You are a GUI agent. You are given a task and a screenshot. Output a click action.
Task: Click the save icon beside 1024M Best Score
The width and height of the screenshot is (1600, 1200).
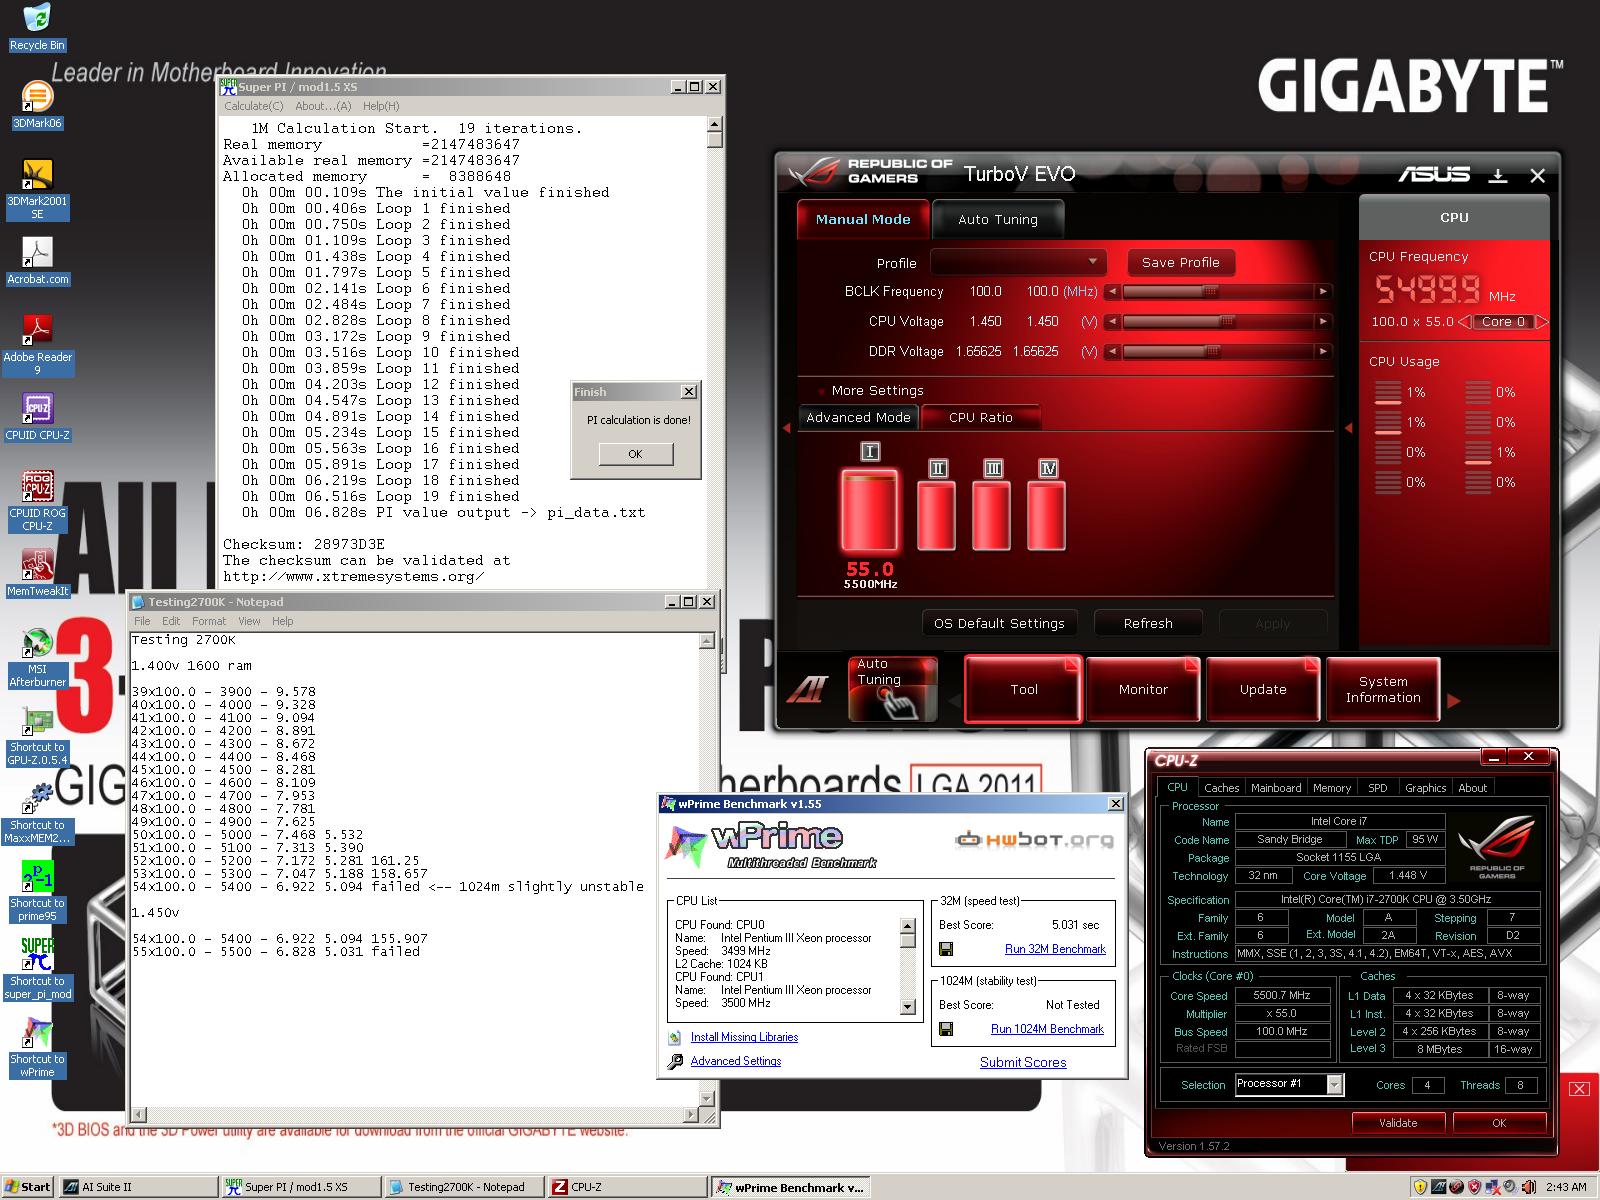click(946, 1029)
